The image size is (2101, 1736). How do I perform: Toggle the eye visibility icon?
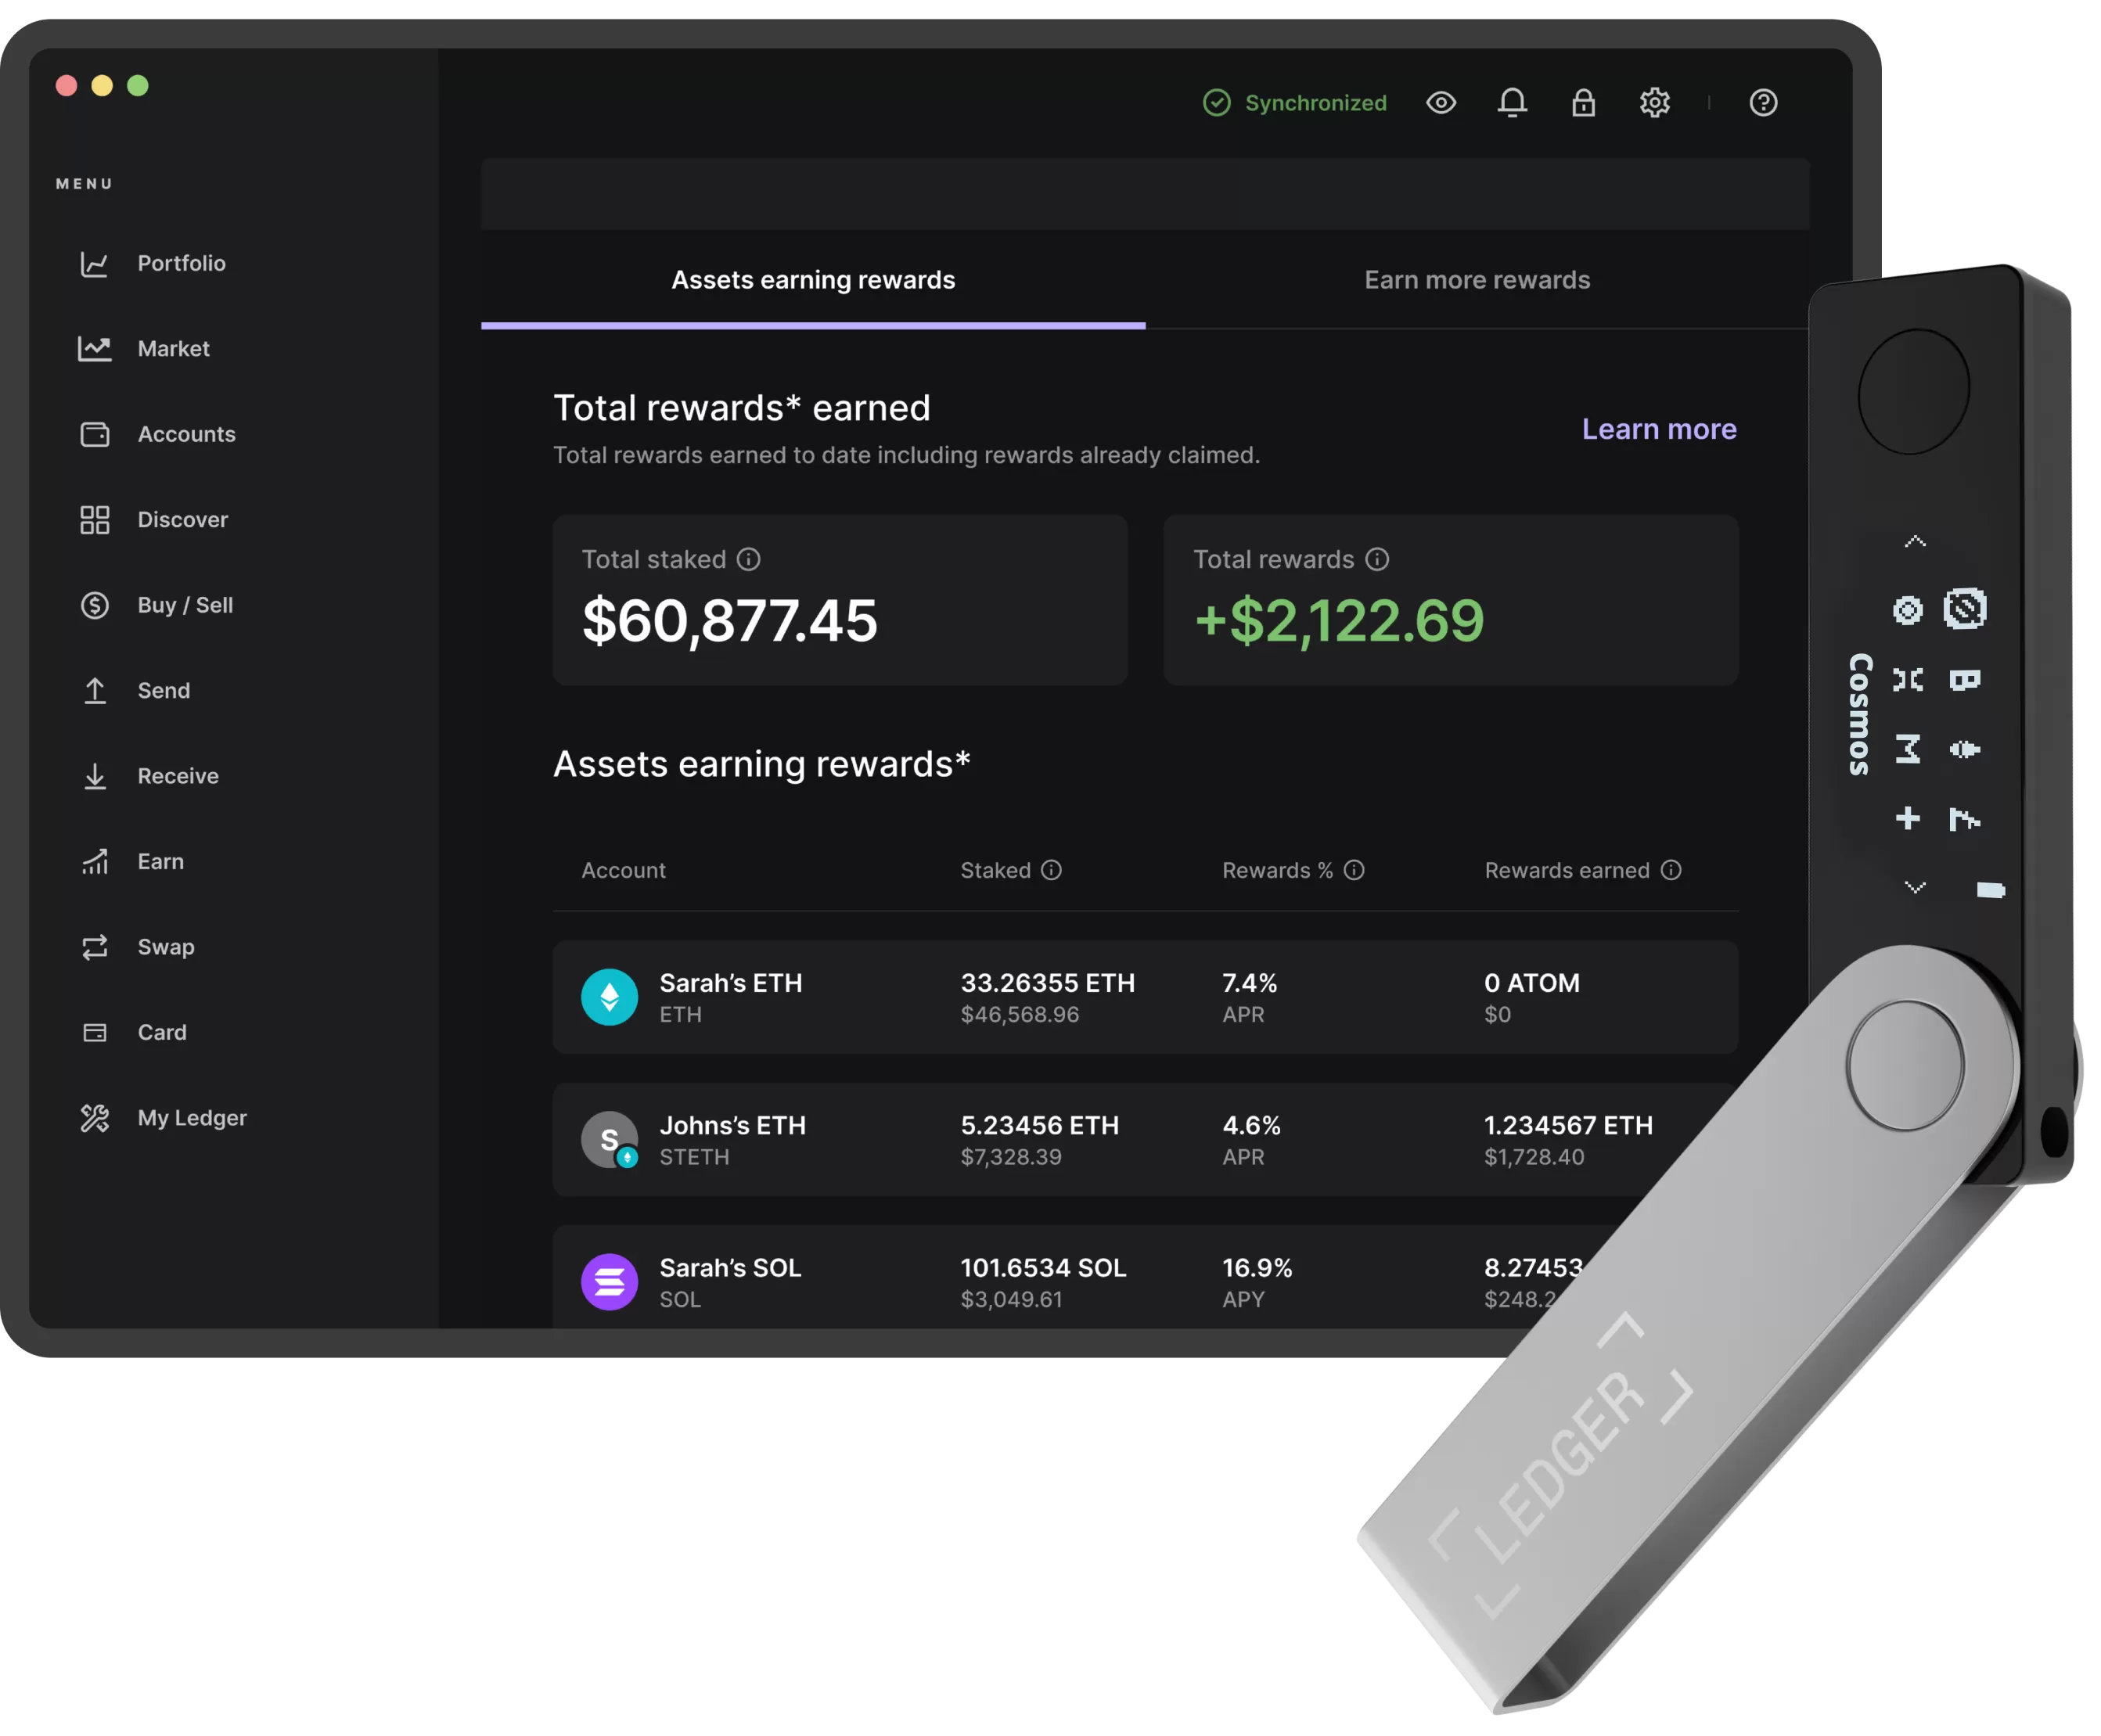click(1441, 99)
